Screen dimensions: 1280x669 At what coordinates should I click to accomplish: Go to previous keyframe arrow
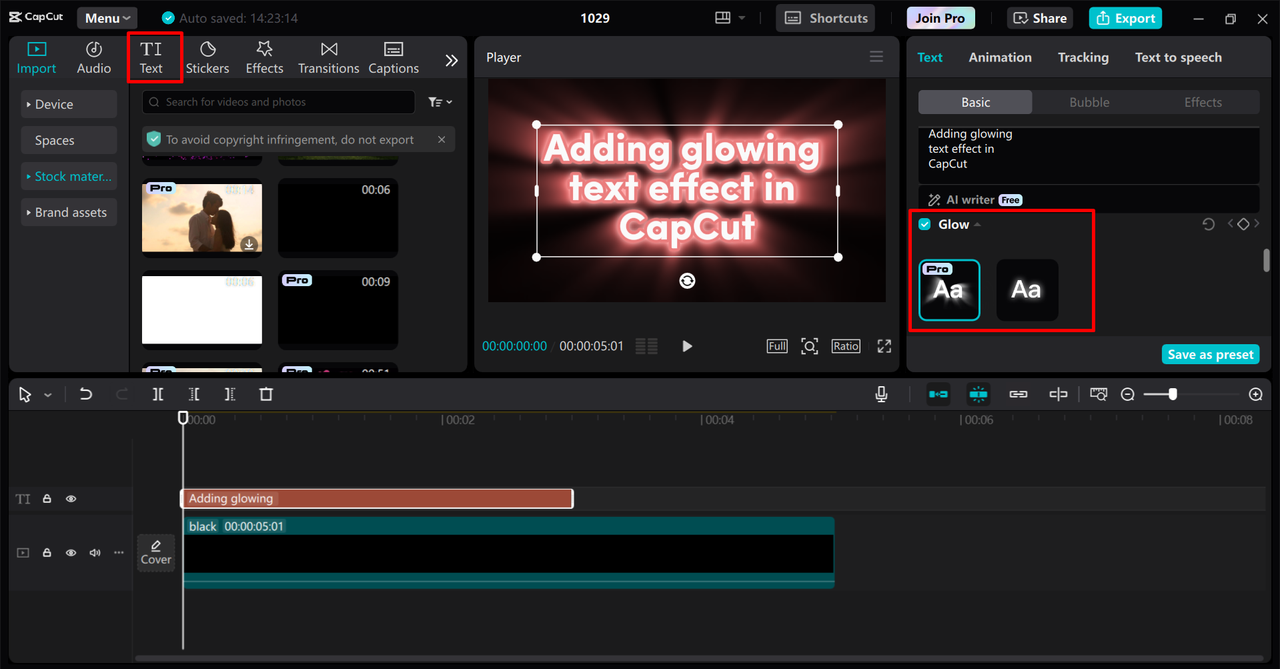1231,225
